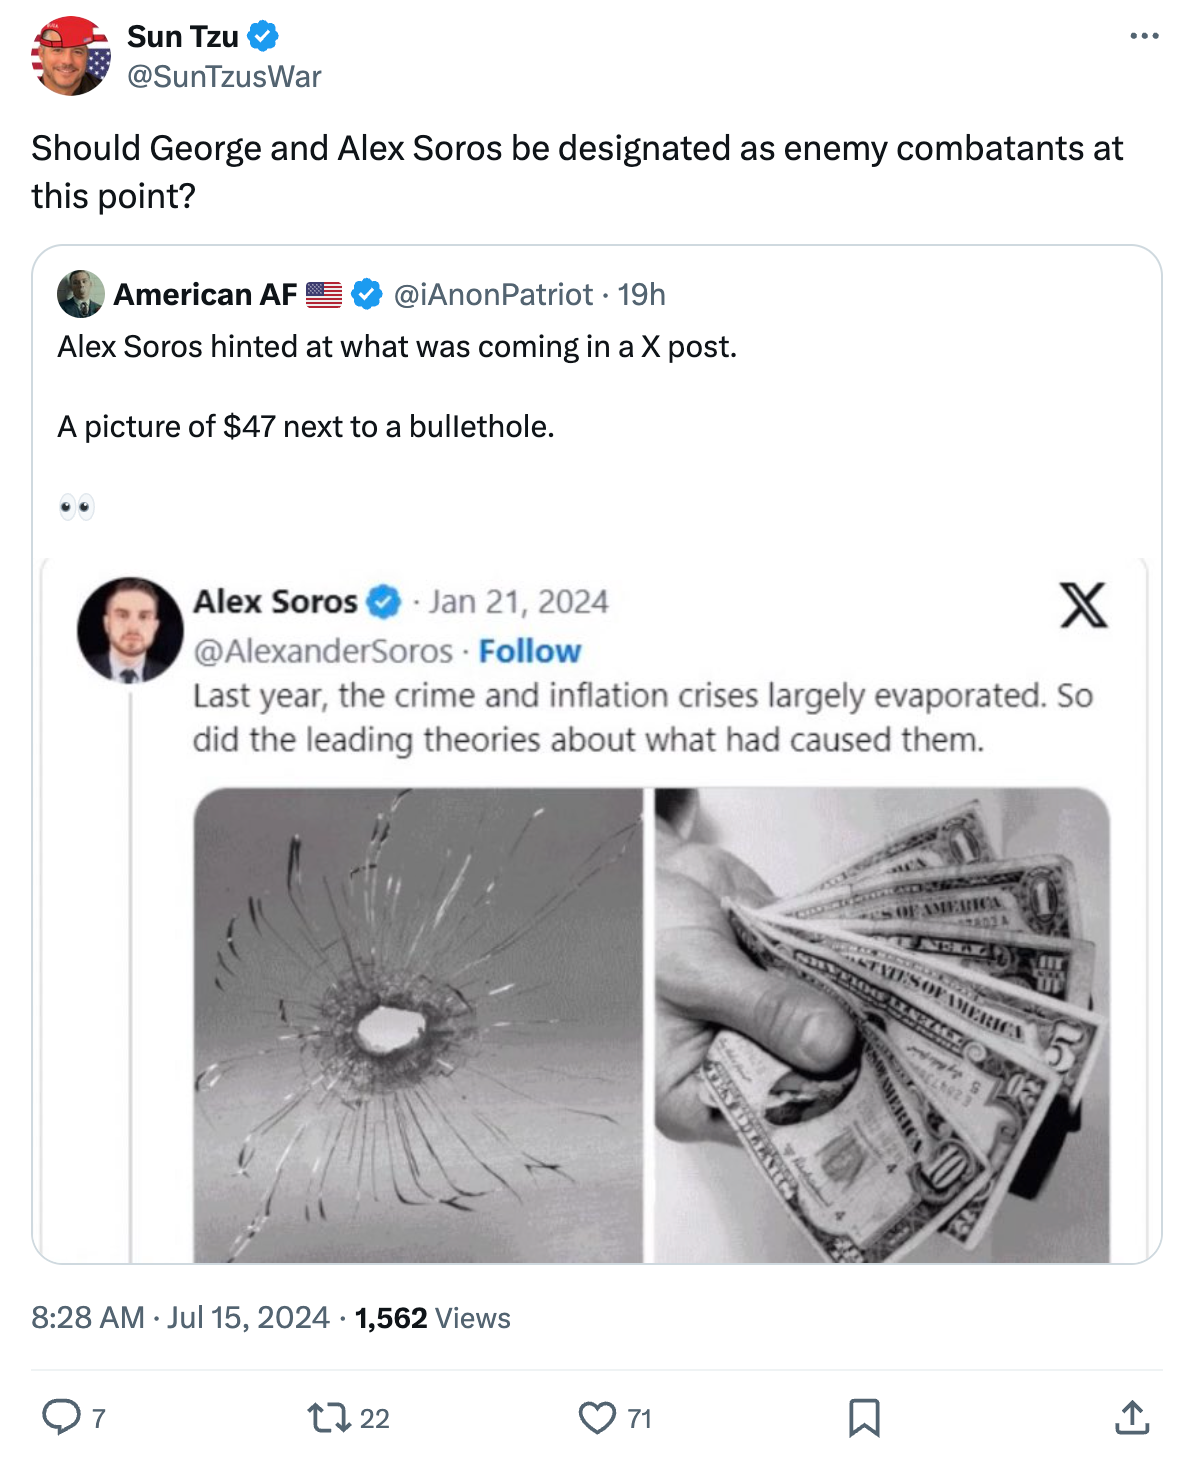
Task: Like the post with the heart icon
Action: click(x=597, y=1417)
